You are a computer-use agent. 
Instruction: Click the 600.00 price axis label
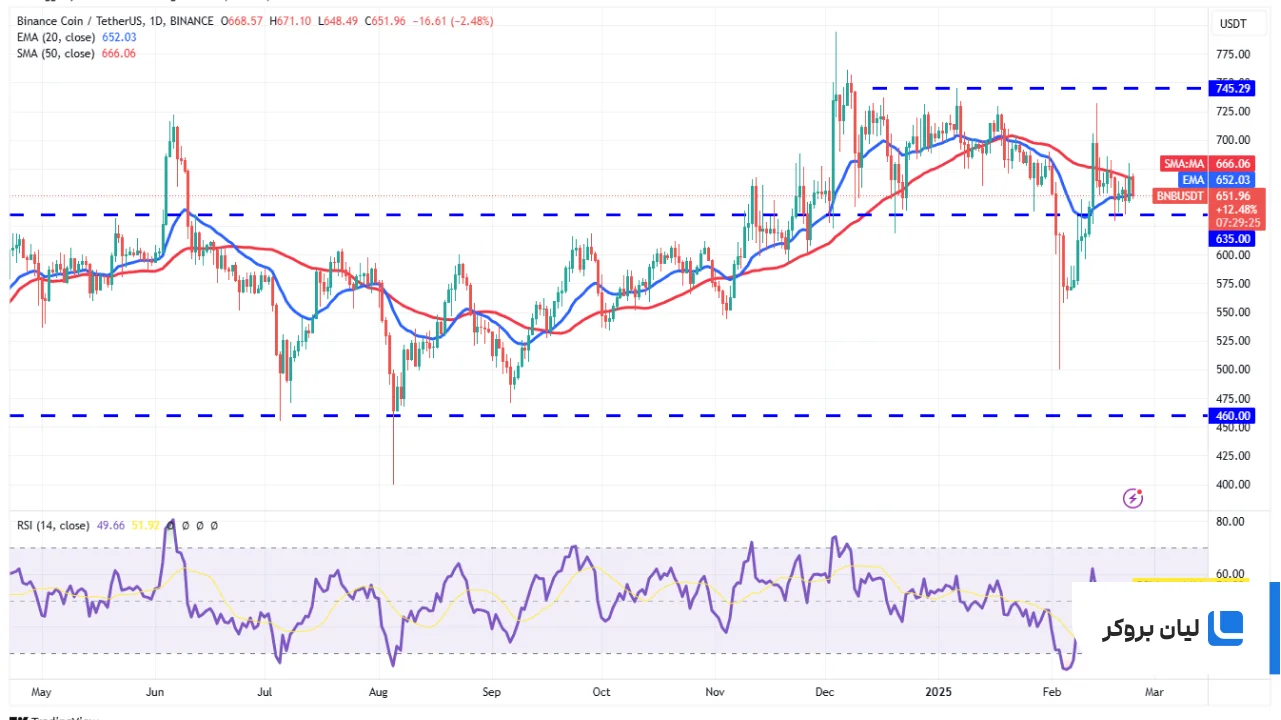(x=1232, y=255)
